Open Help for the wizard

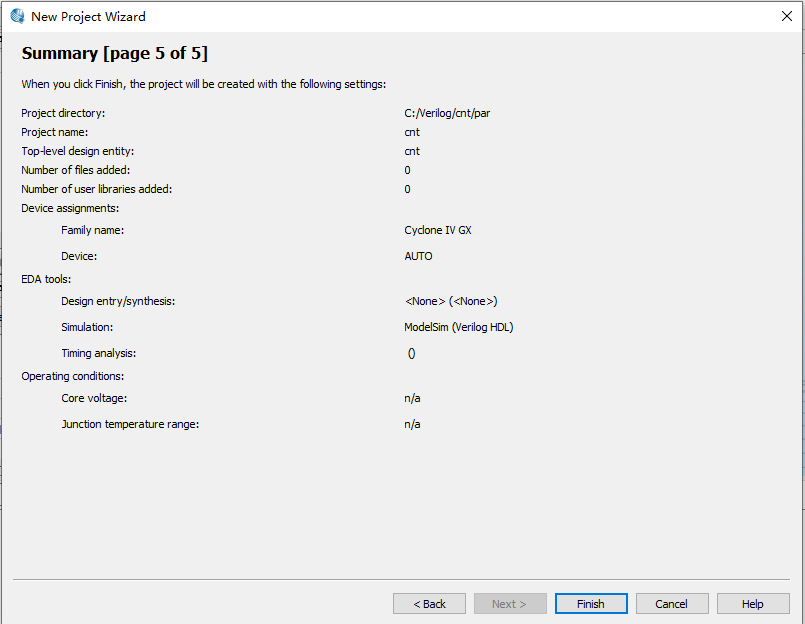coord(753,603)
